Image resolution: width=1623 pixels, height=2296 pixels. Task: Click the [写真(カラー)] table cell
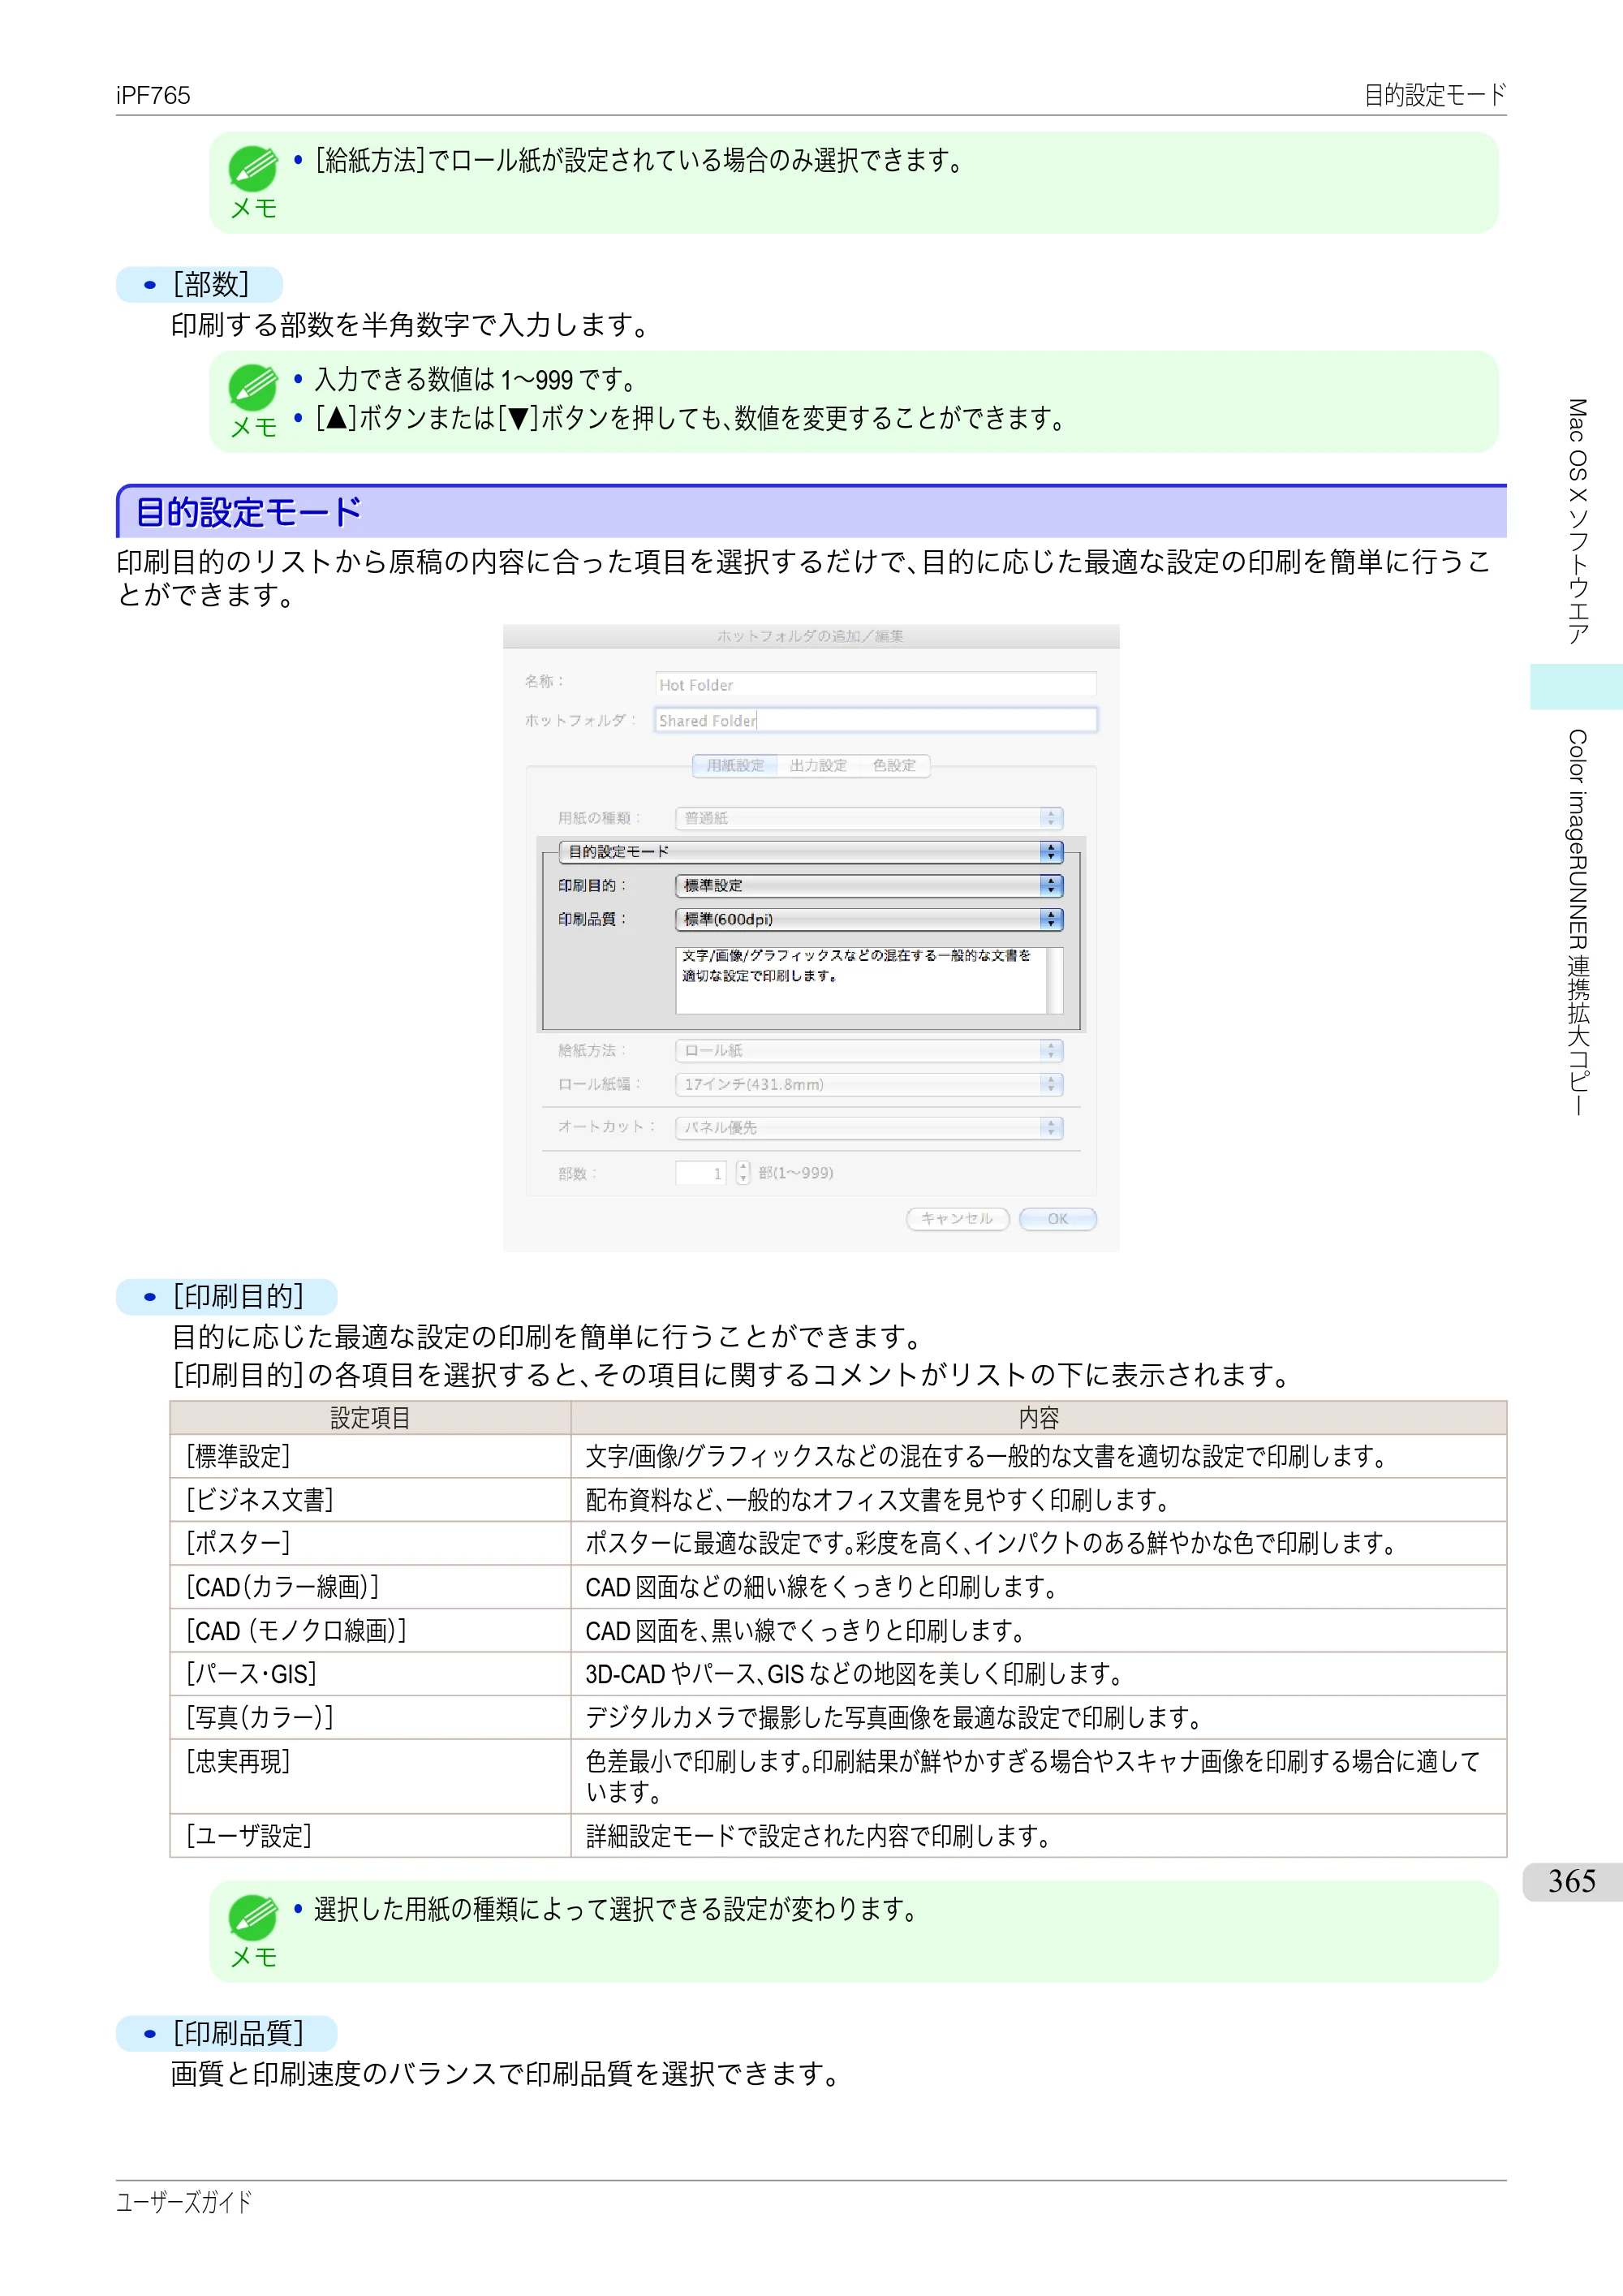coord(370,1717)
